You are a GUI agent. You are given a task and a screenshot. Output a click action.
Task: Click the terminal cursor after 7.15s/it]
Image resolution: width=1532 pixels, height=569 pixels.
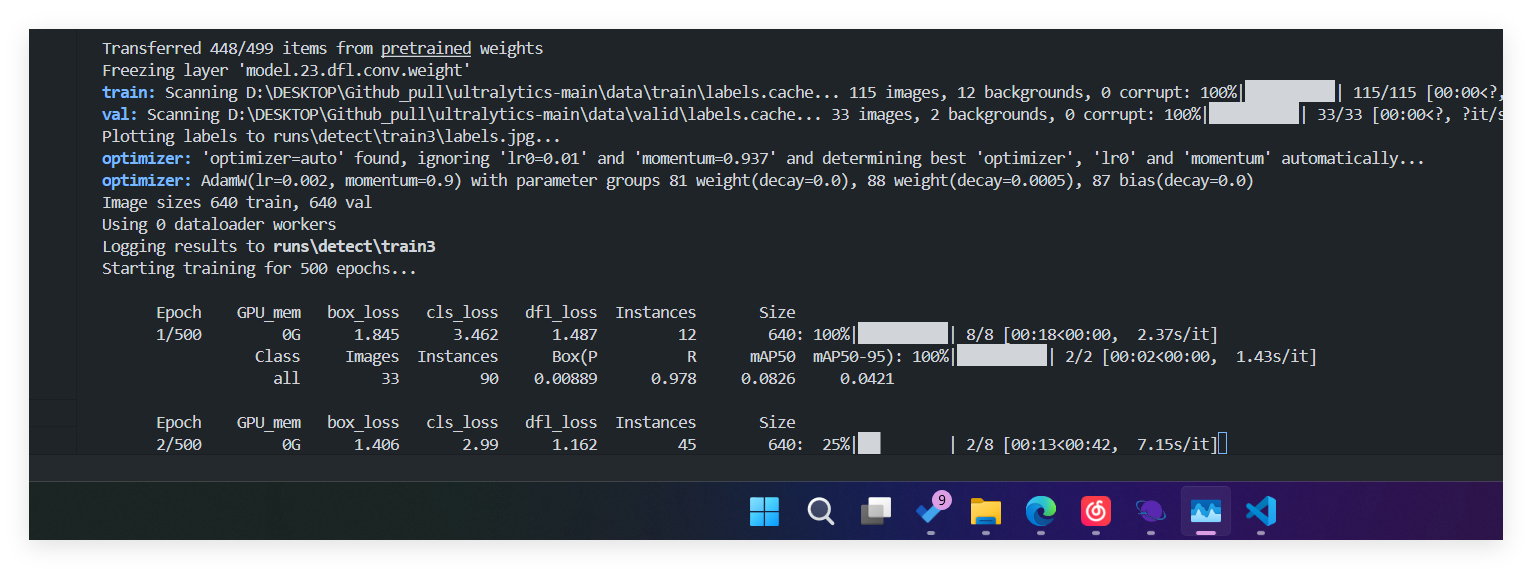(x=1222, y=444)
